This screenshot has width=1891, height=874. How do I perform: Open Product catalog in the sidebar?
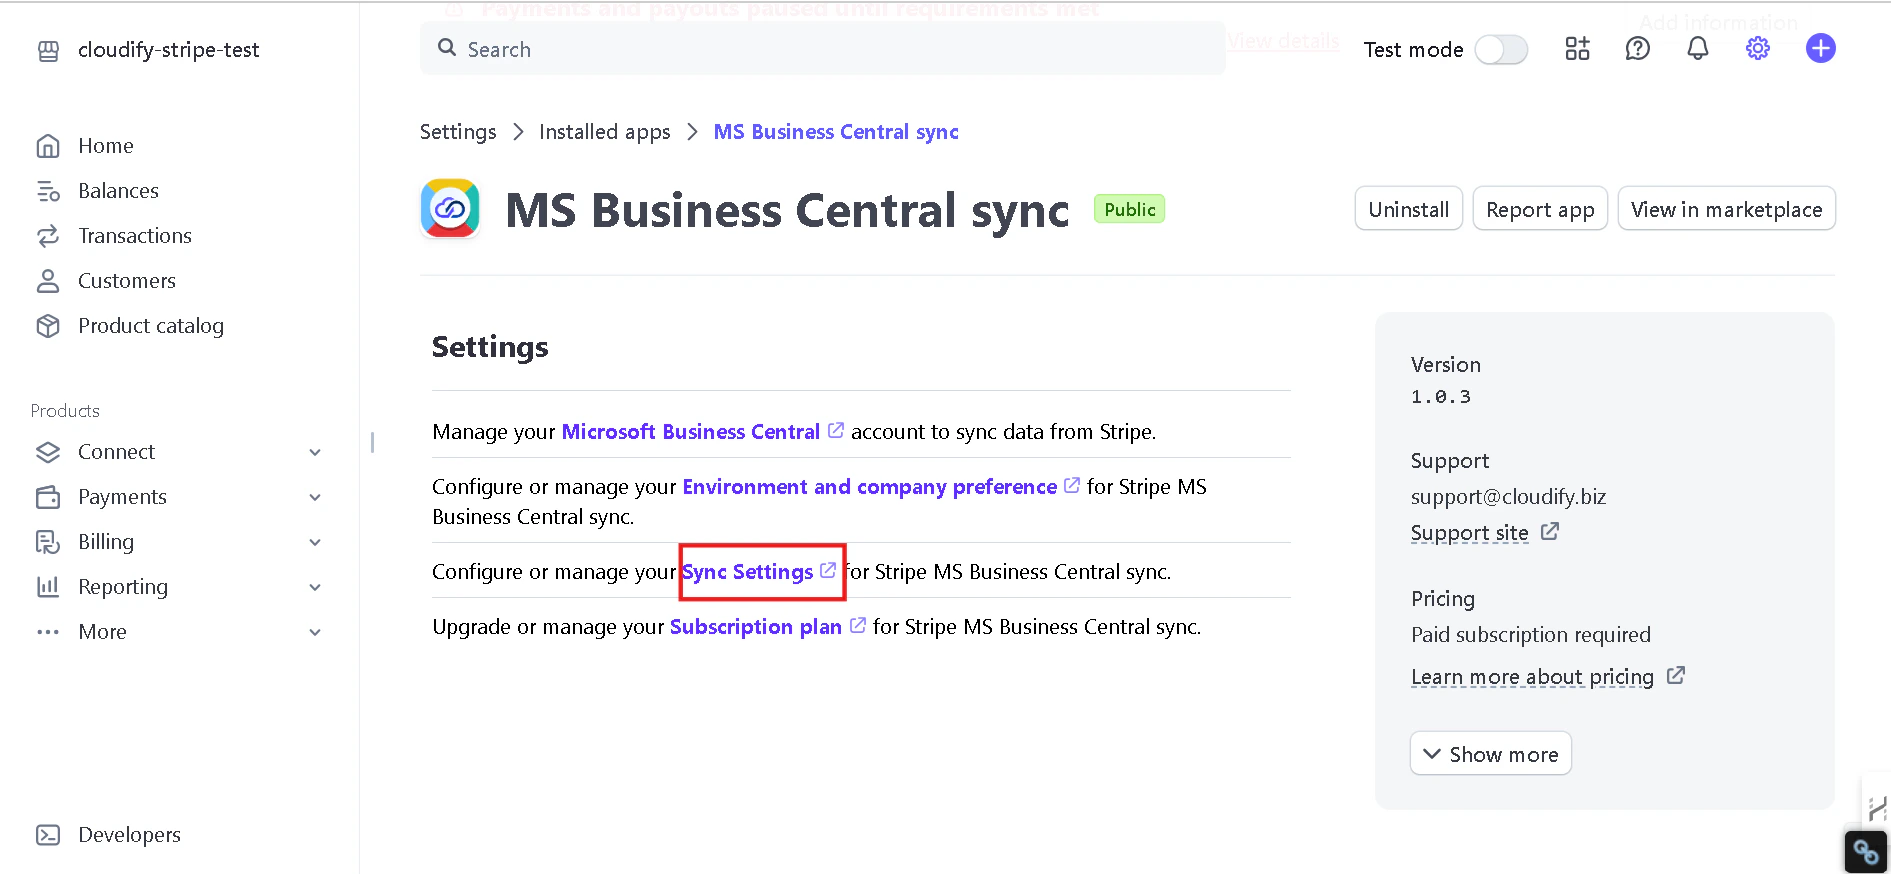point(151,326)
